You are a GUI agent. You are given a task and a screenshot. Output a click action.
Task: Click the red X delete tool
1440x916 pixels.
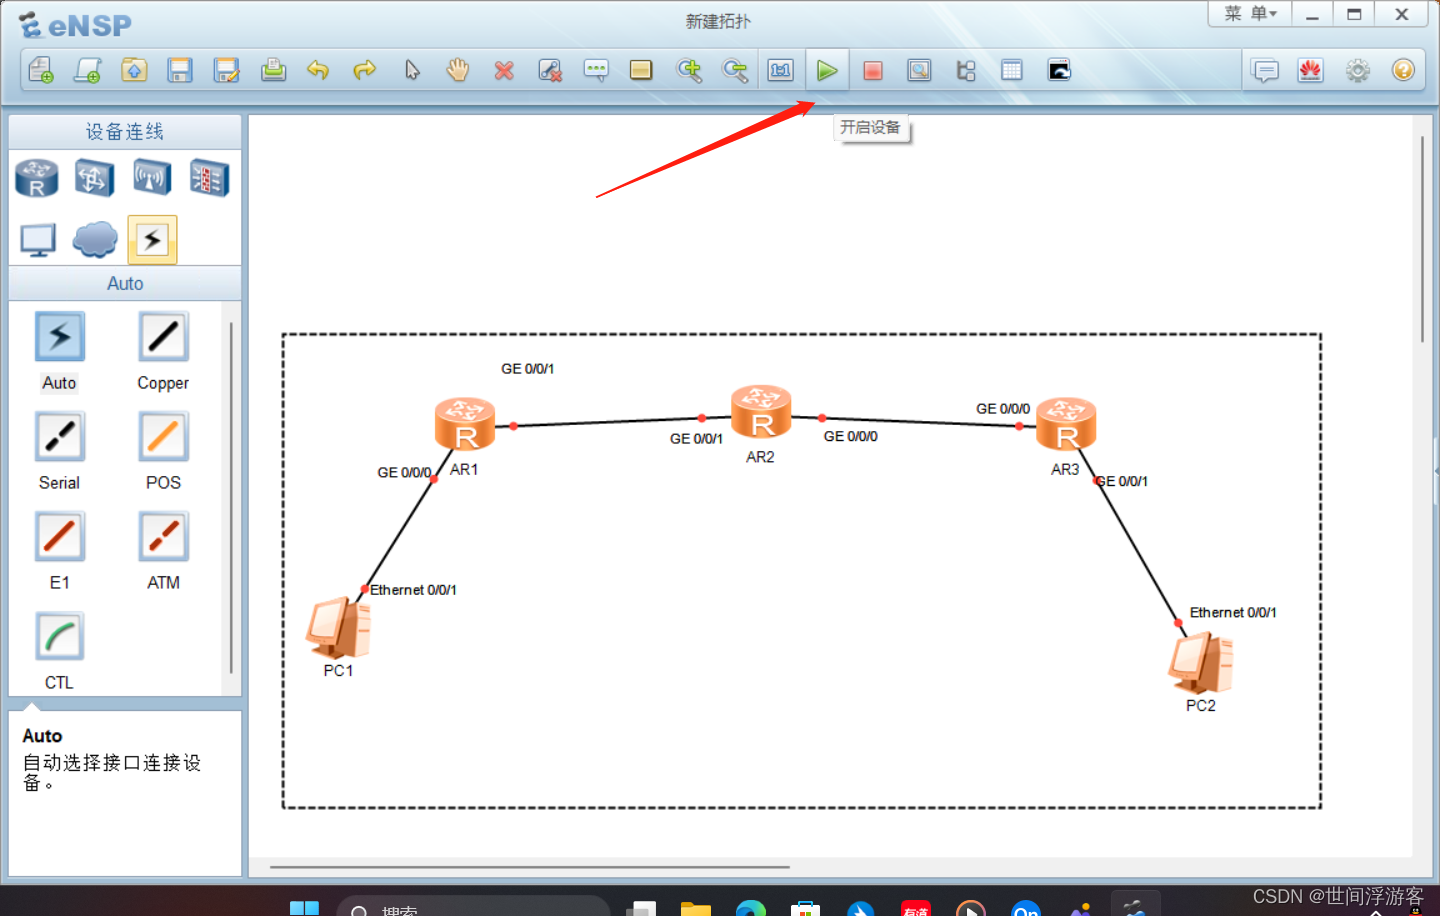pyautogui.click(x=504, y=70)
